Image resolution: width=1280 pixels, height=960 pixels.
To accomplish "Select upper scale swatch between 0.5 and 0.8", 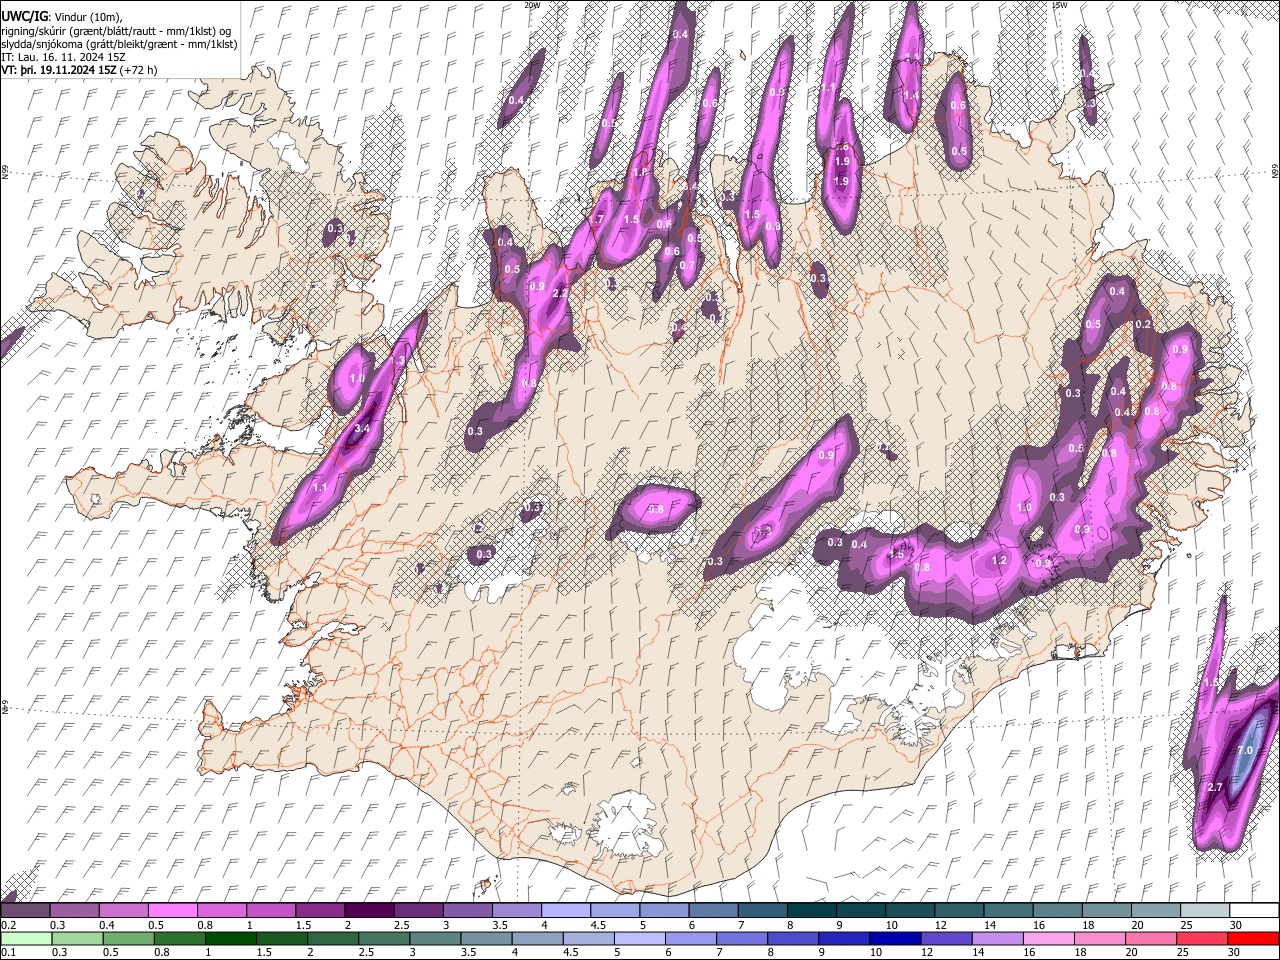I will pos(173,911).
